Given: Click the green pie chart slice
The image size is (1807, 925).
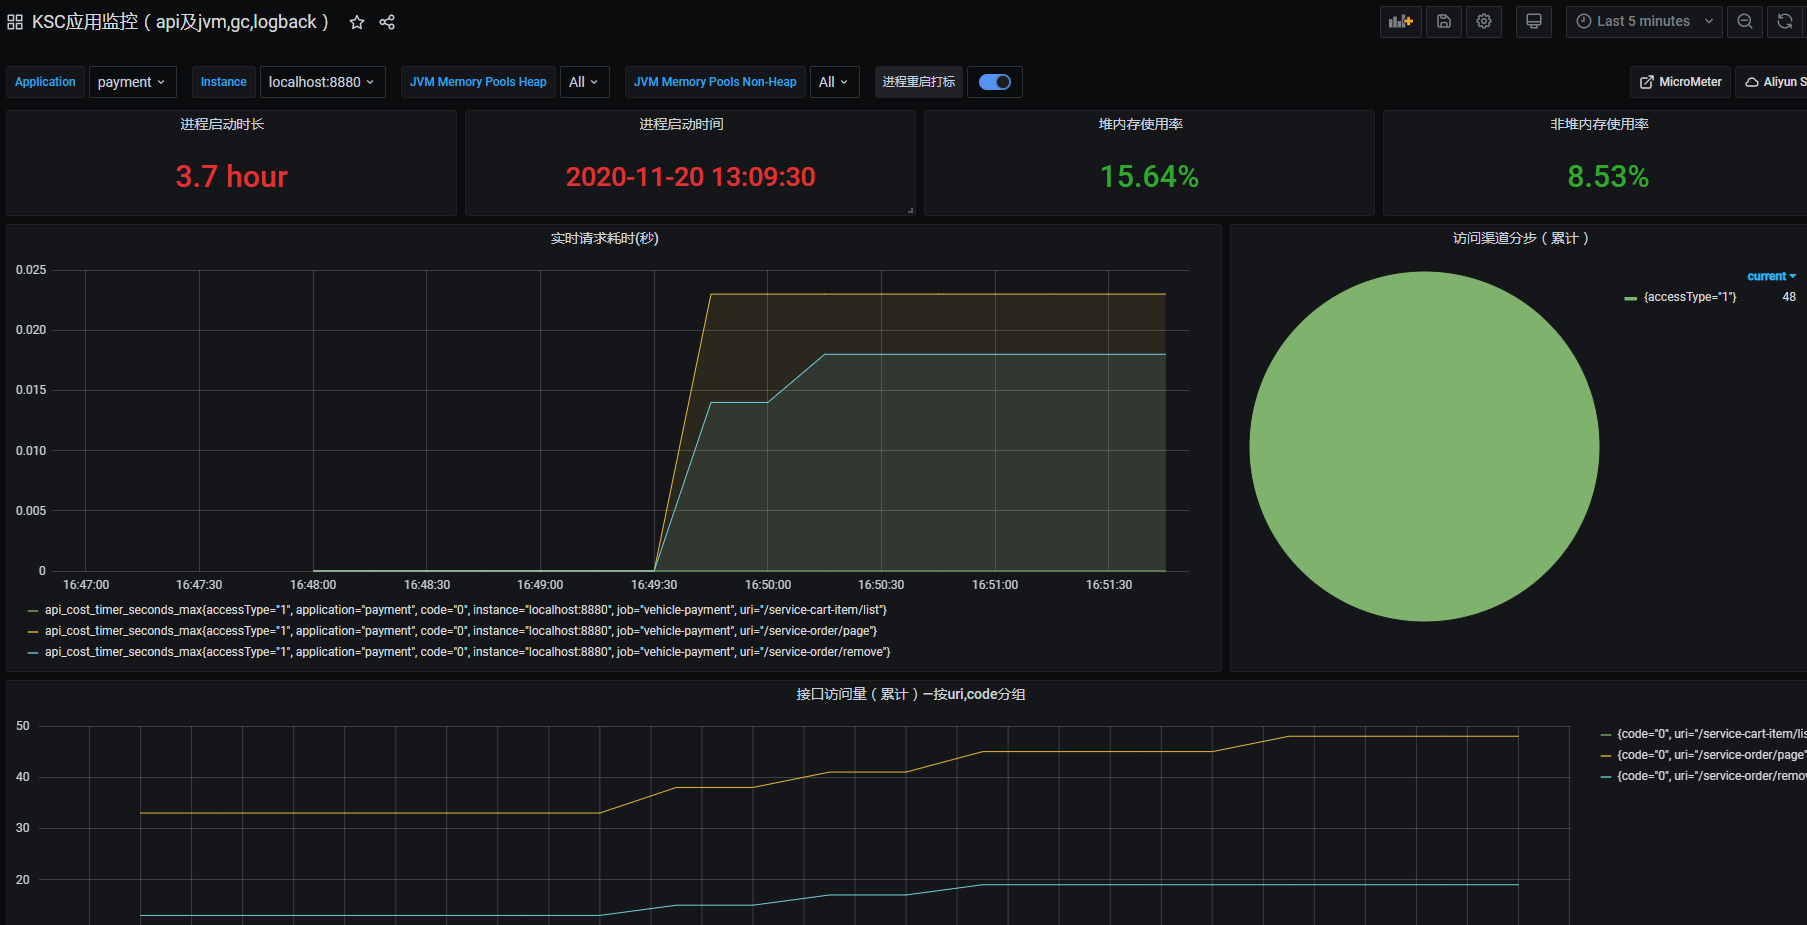Looking at the screenshot, I should click(x=1424, y=446).
